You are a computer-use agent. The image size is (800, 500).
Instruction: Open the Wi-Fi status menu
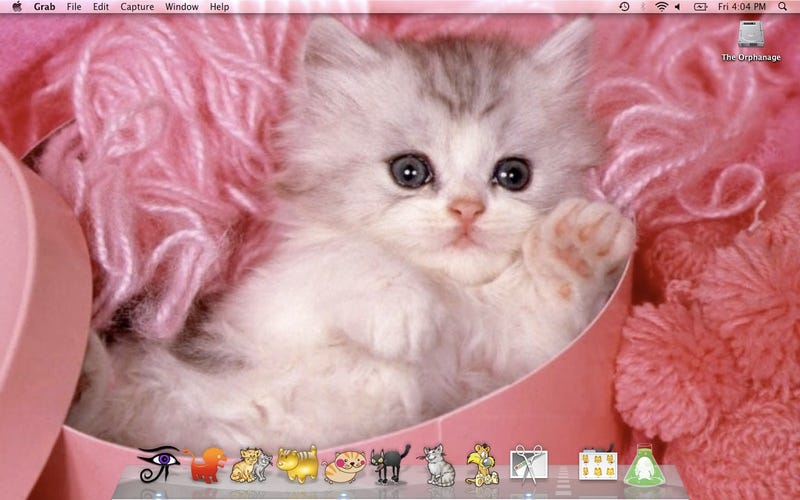click(x=662, y=7)
